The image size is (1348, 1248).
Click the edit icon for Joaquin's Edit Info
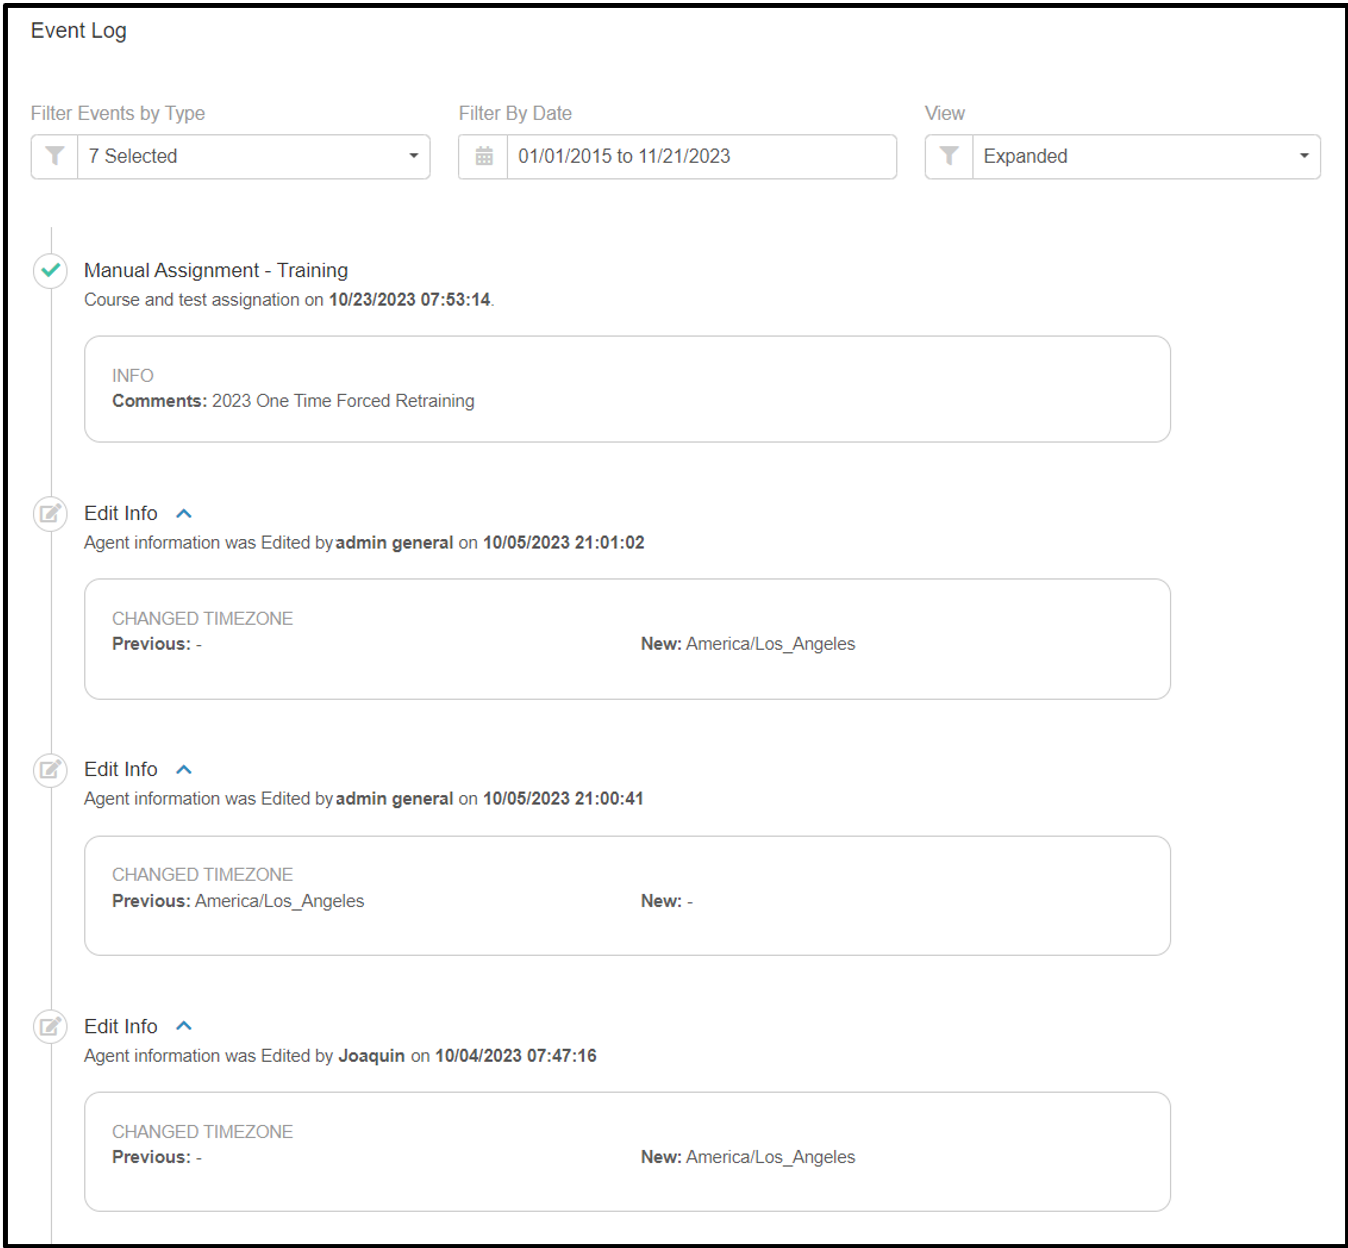click(51, 1027)
